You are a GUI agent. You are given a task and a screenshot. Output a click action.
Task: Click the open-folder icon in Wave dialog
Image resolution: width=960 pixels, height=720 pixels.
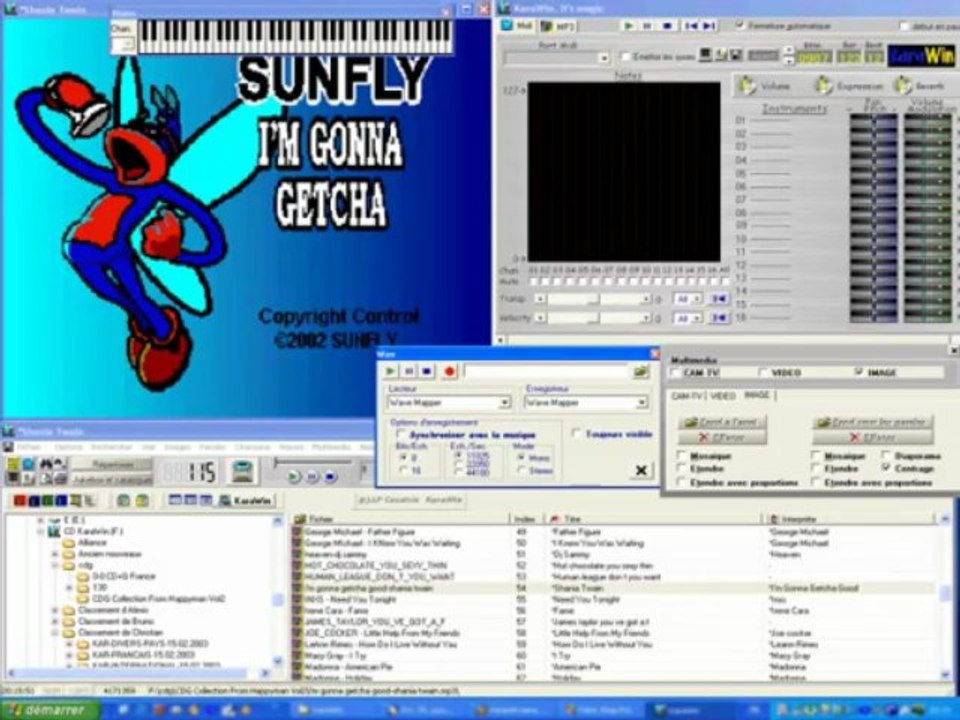640,371
